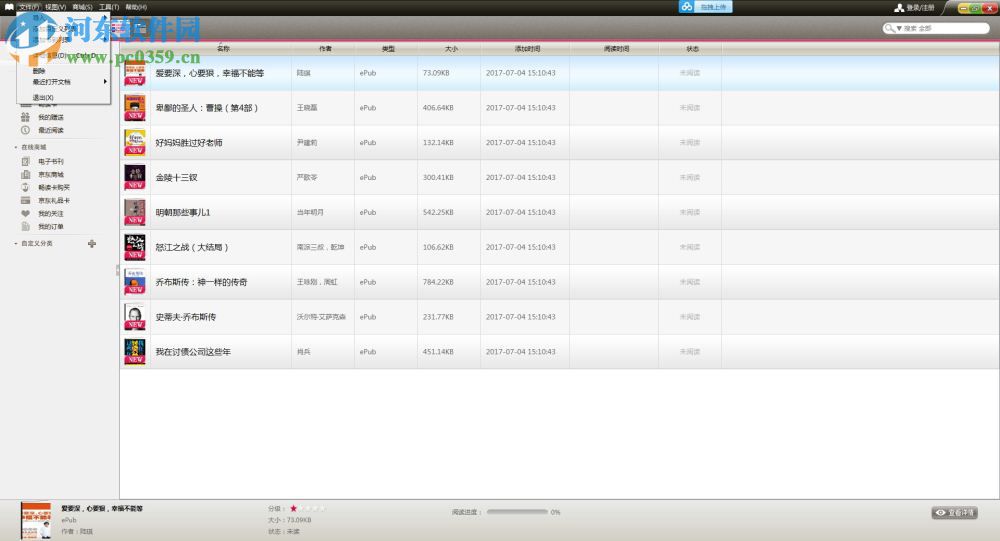Screen dimensions: 1000x541
Task: Focus the 搜索 全部 search field
Action: pos(936,28)
